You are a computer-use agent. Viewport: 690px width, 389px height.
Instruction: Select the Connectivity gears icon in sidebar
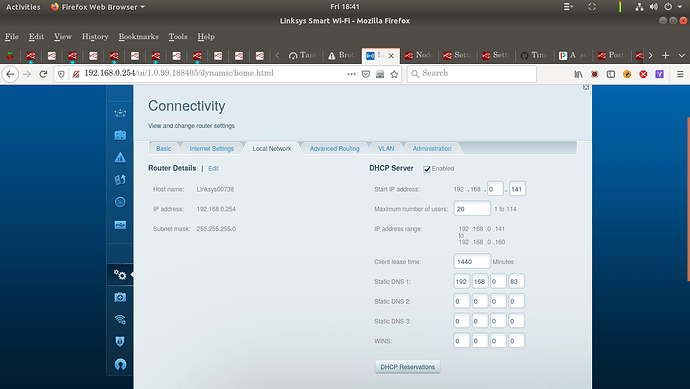click(120, 275)
